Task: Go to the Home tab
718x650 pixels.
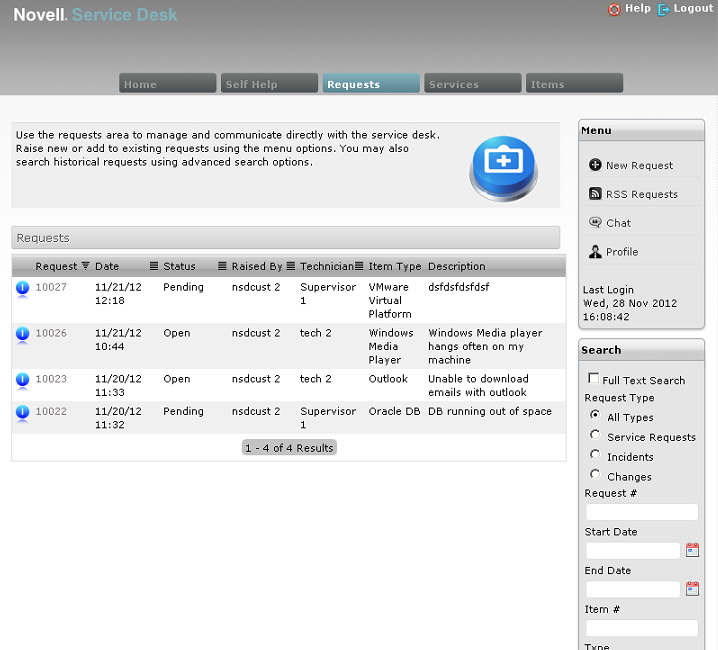Action: [168, 83]
